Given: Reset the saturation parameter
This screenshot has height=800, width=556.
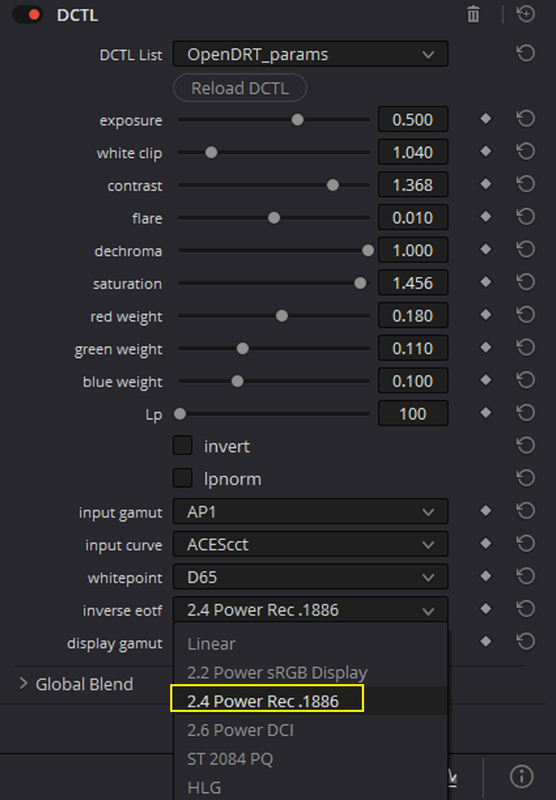Looking at the screenshot, I should pos(525,282).
